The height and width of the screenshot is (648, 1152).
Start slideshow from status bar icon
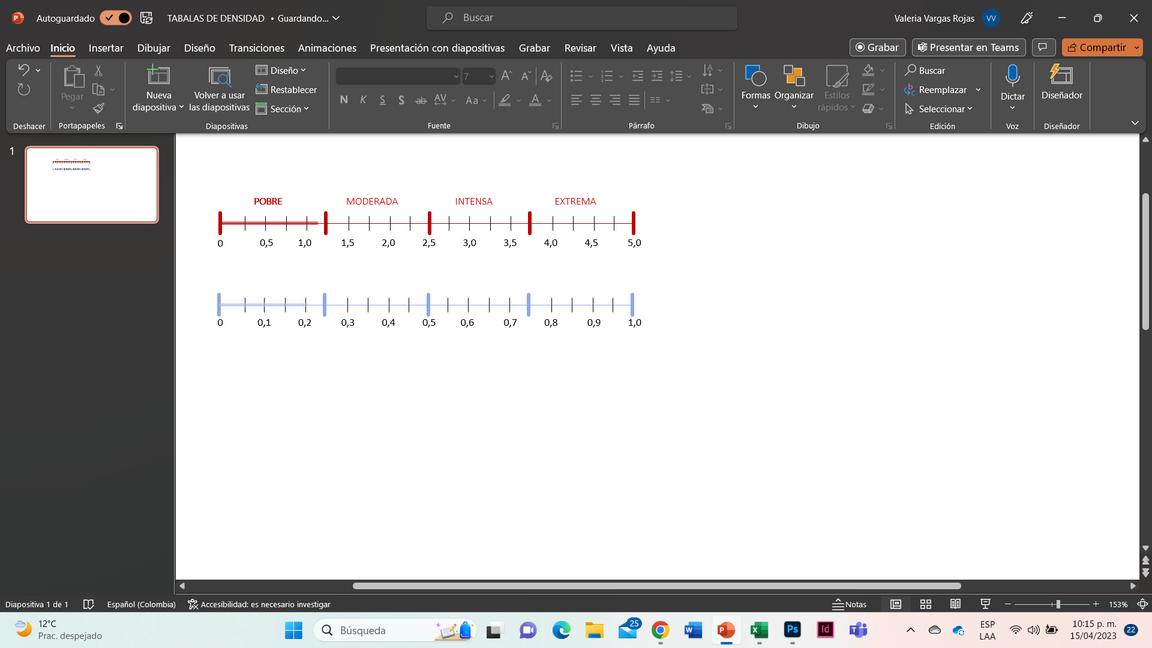tap(985, 604)
